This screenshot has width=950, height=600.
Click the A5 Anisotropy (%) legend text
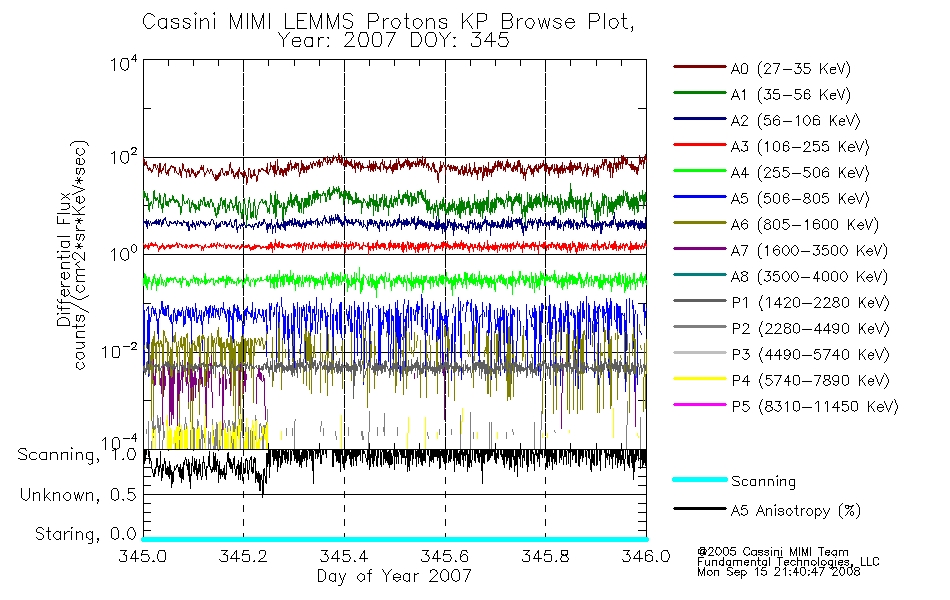click(796, 511)
